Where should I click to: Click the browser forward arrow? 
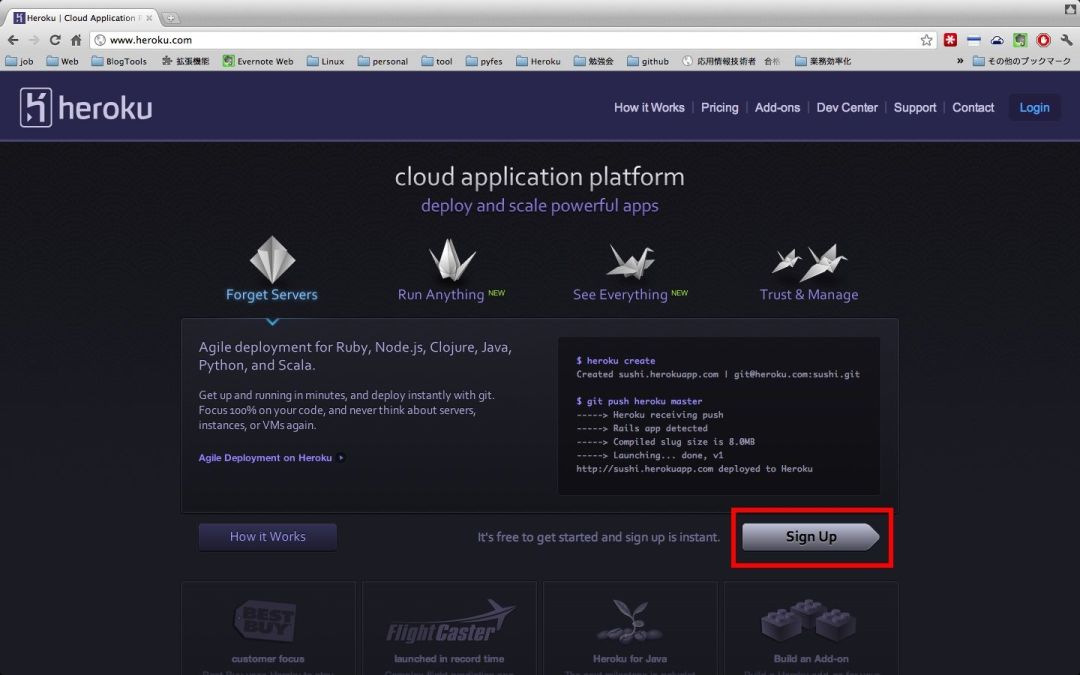pos(34,40)
